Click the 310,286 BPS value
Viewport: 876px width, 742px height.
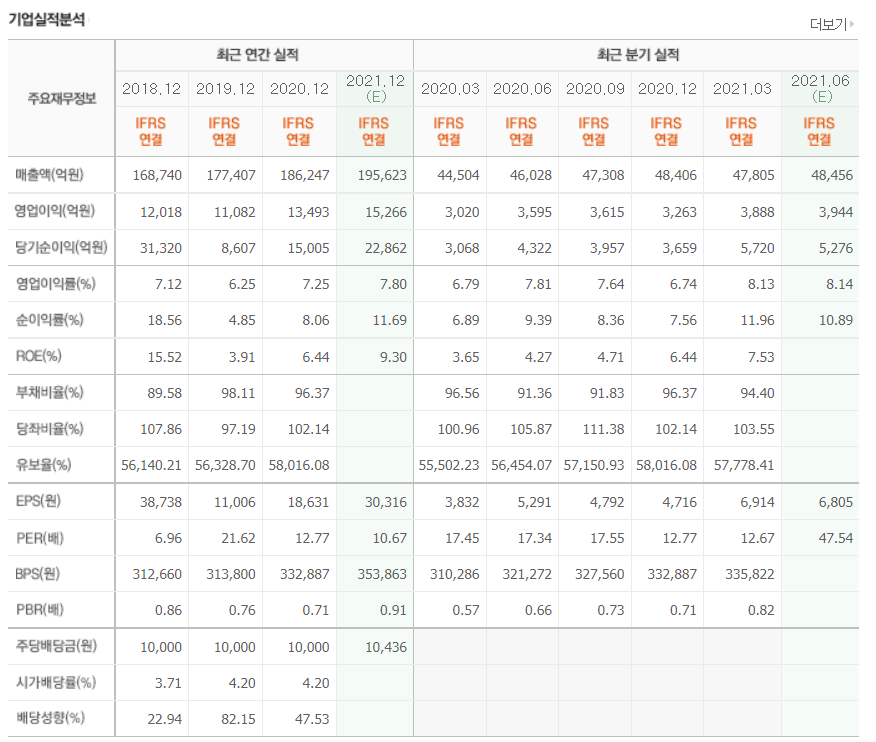click(455, 574)
